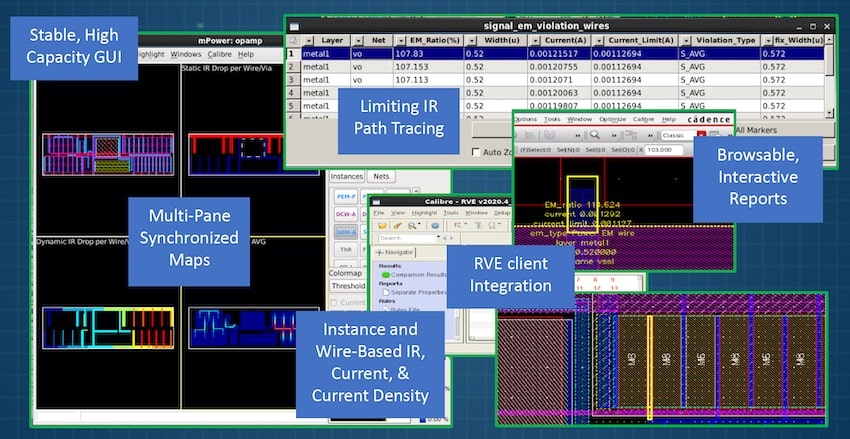Click the X coordinate field showing 103.000
The width and height of the screenshot is (850, 439).
666,150
